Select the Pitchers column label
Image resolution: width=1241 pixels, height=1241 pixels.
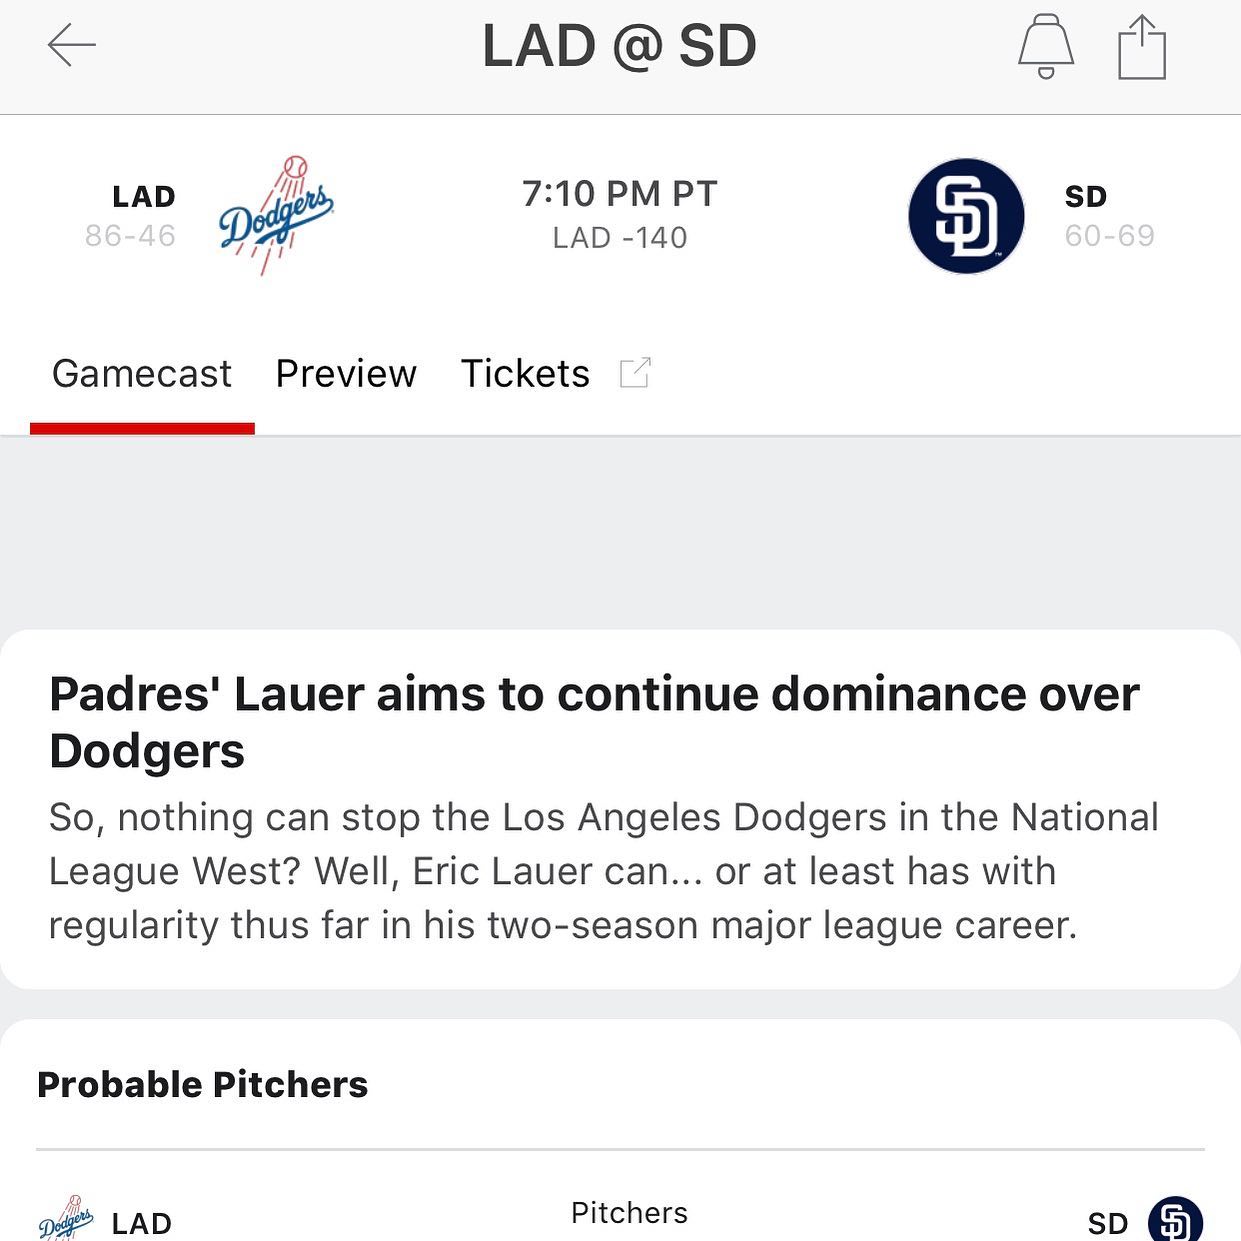(x=629, y=1213)
